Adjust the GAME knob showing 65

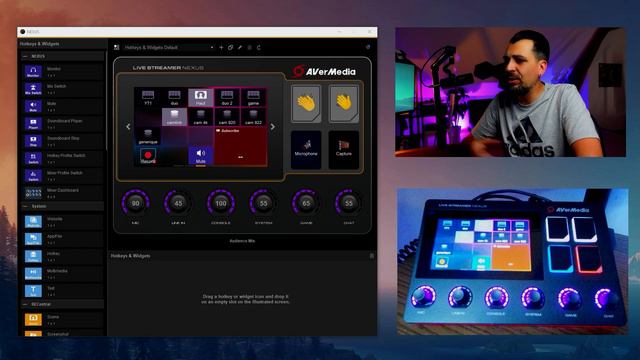coord(306,203)
